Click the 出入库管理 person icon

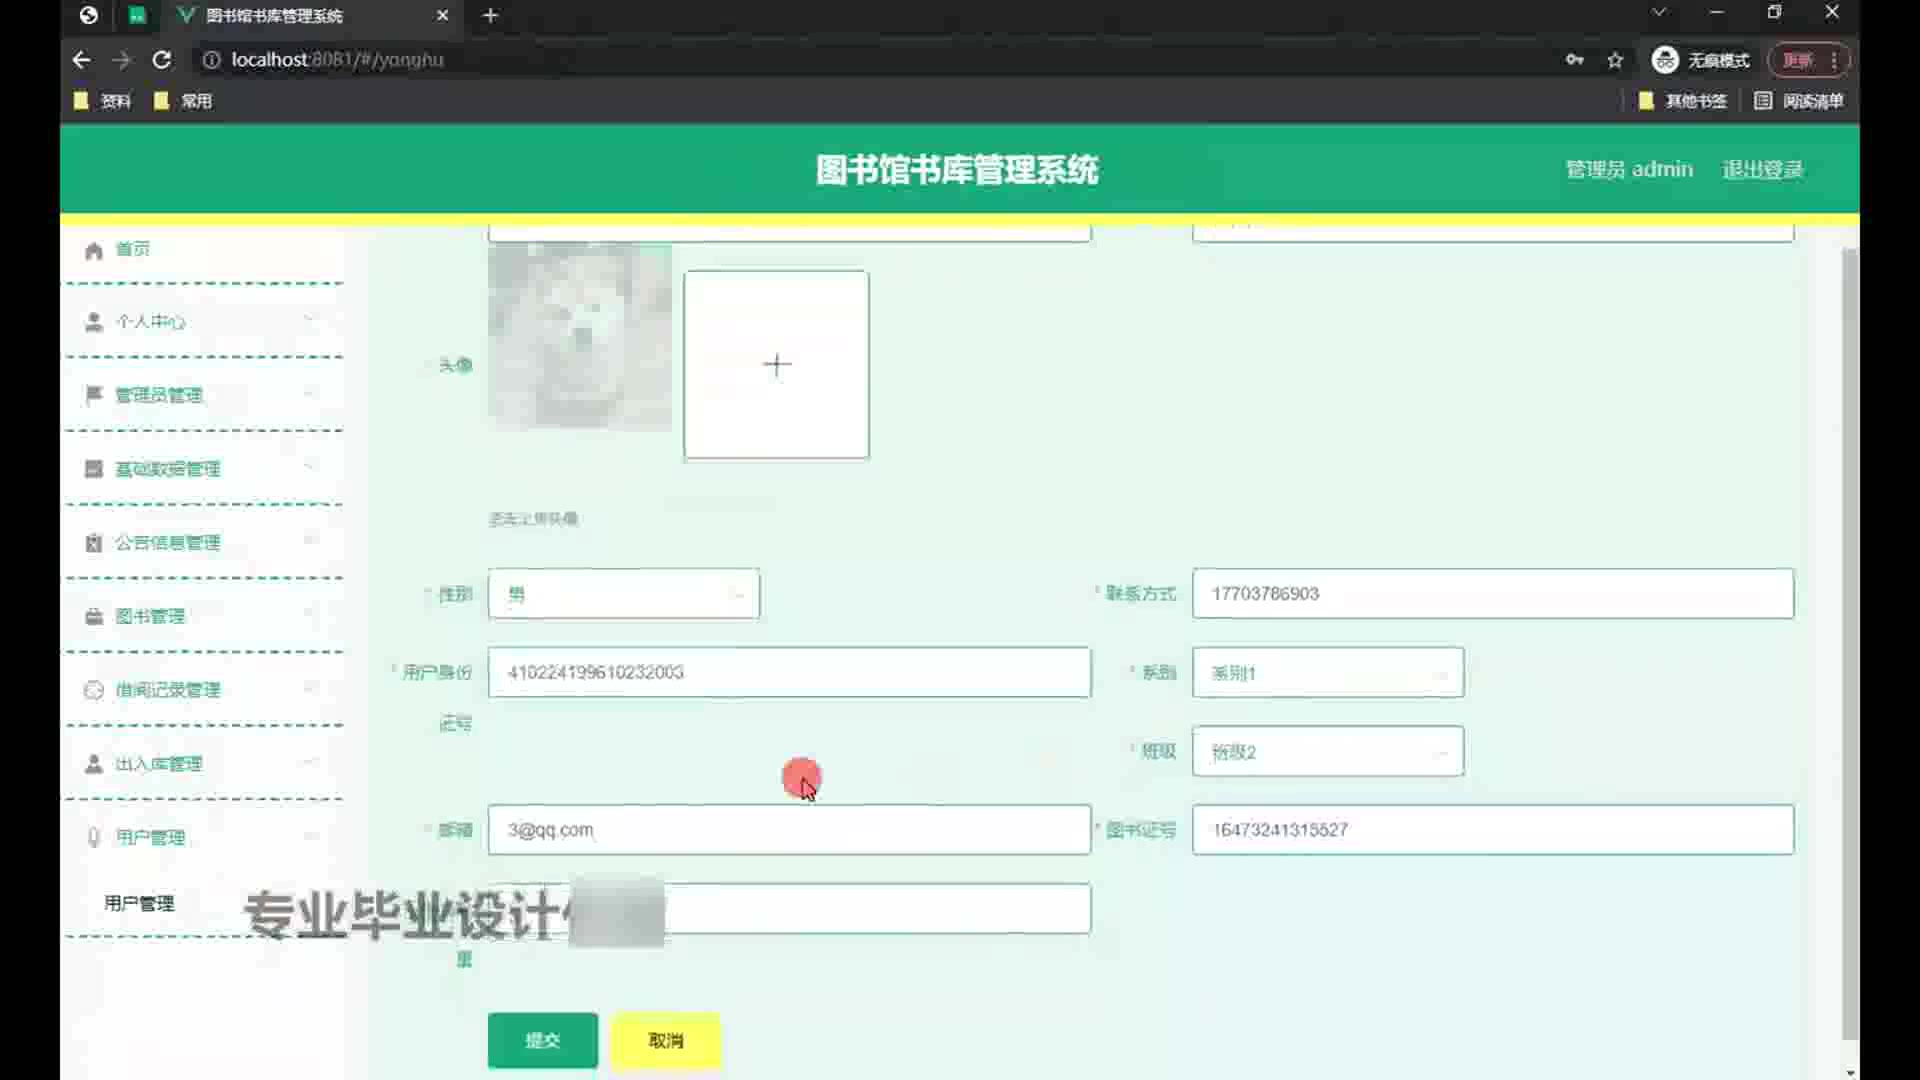point(94,764)
